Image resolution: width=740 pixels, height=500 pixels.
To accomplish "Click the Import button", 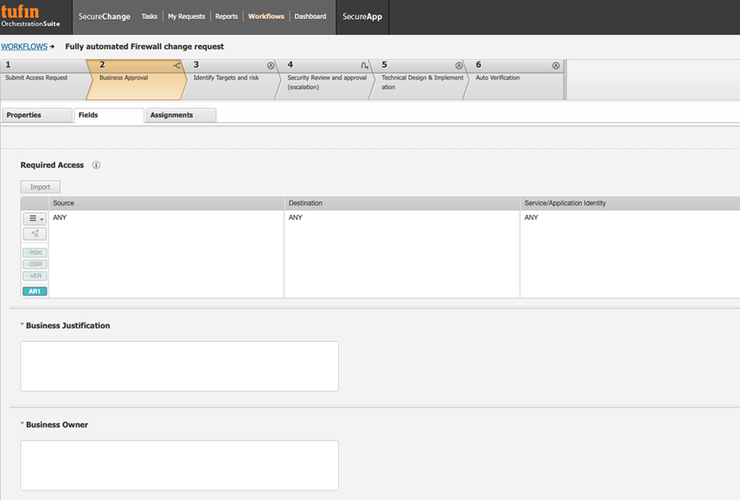I will click(x=40, y=187).
